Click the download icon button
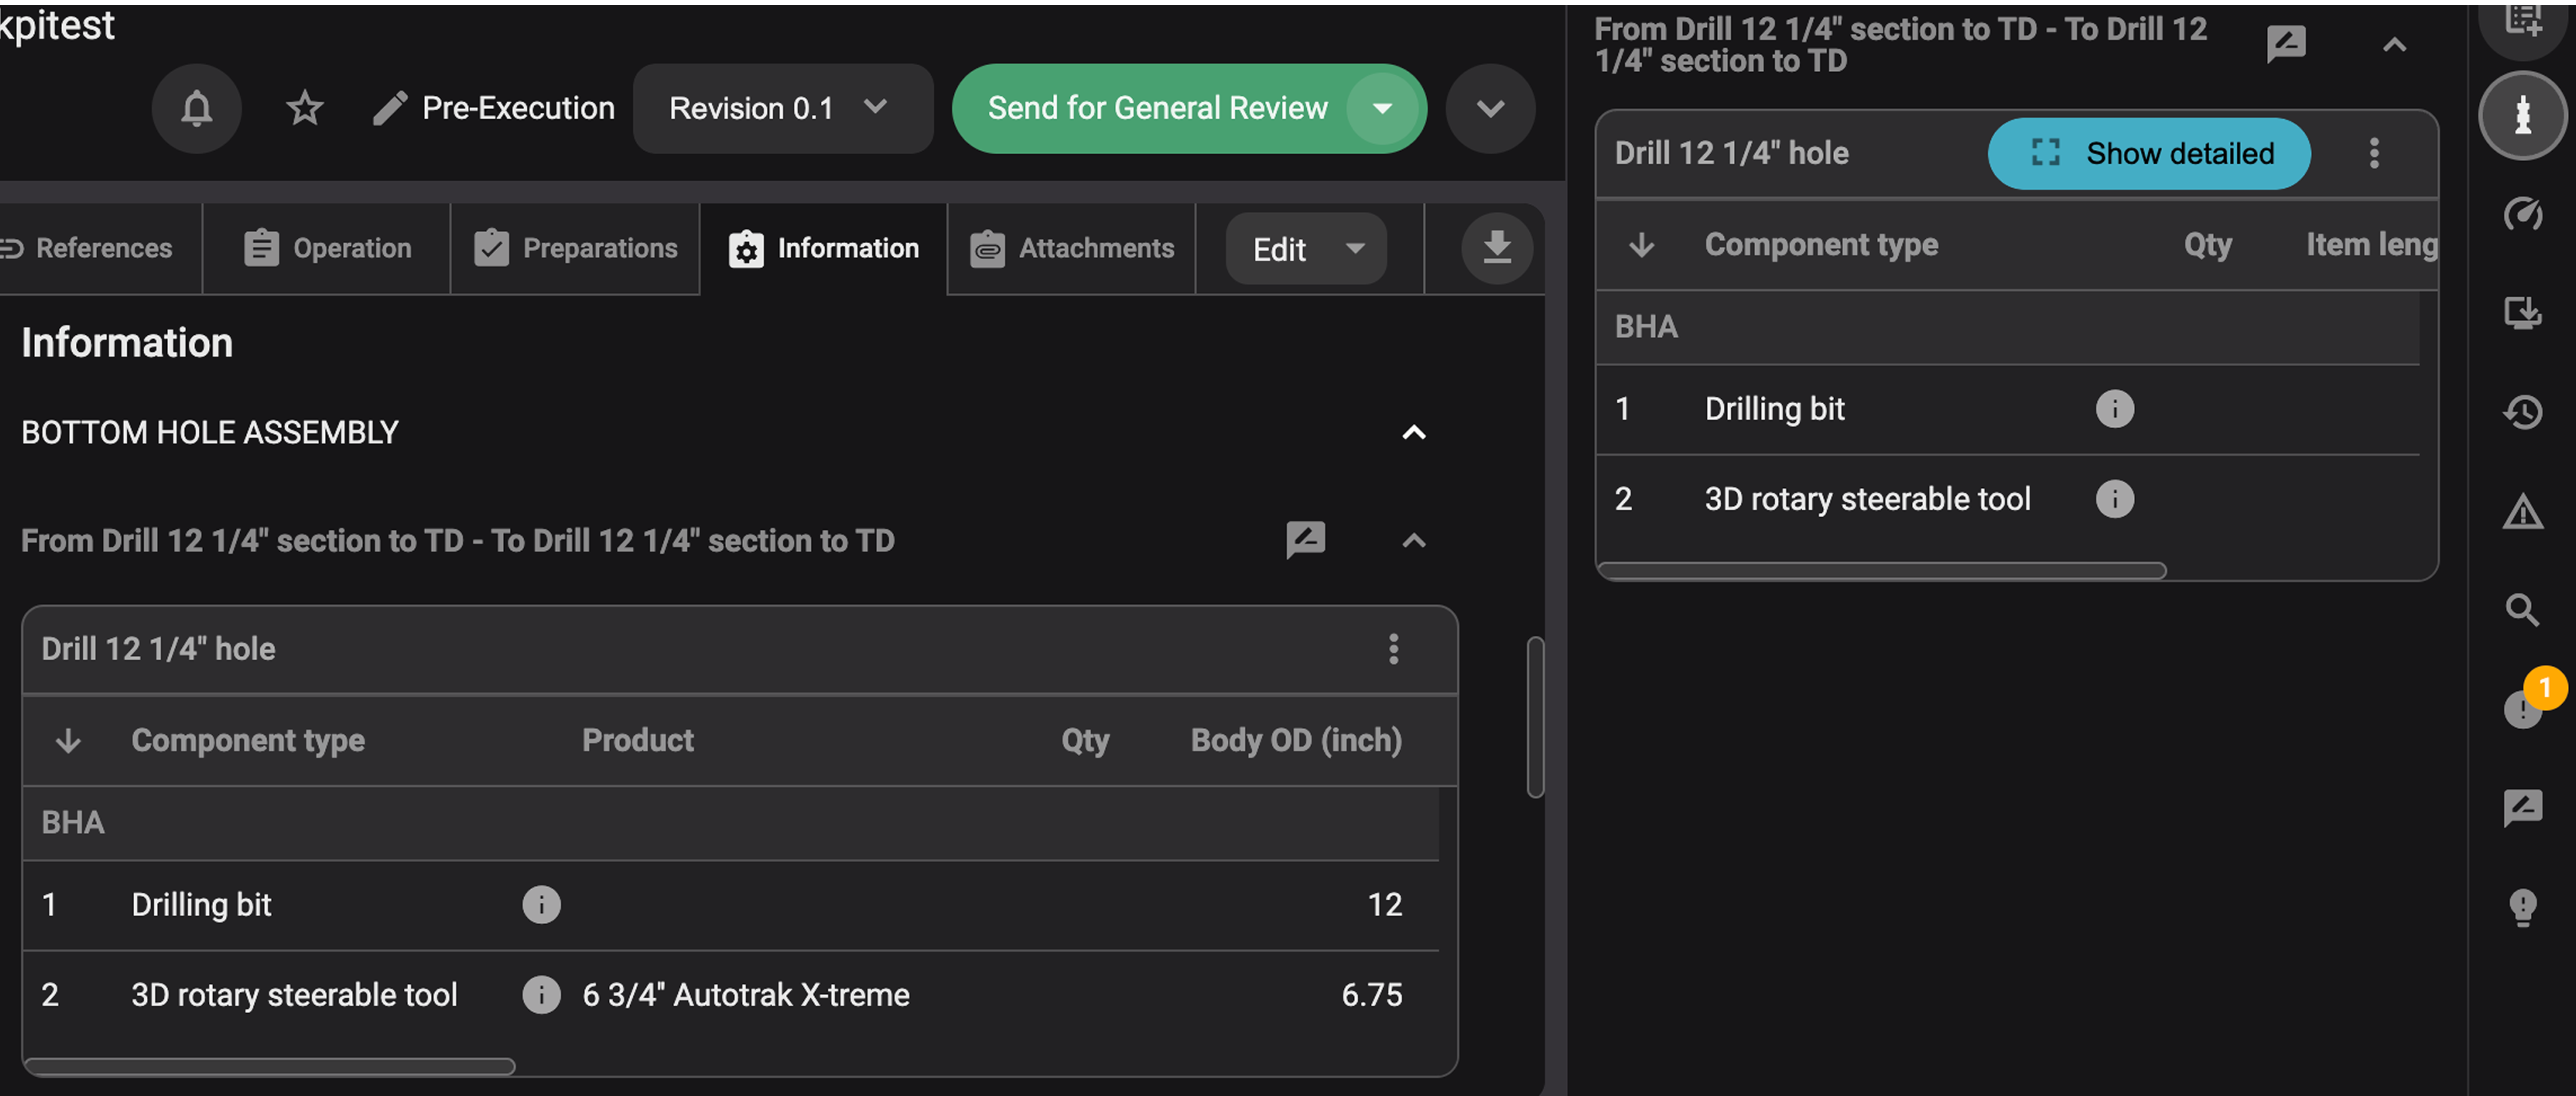Image resolution: width=2576 pixels, height=1096 pixels. [1496, 248]
